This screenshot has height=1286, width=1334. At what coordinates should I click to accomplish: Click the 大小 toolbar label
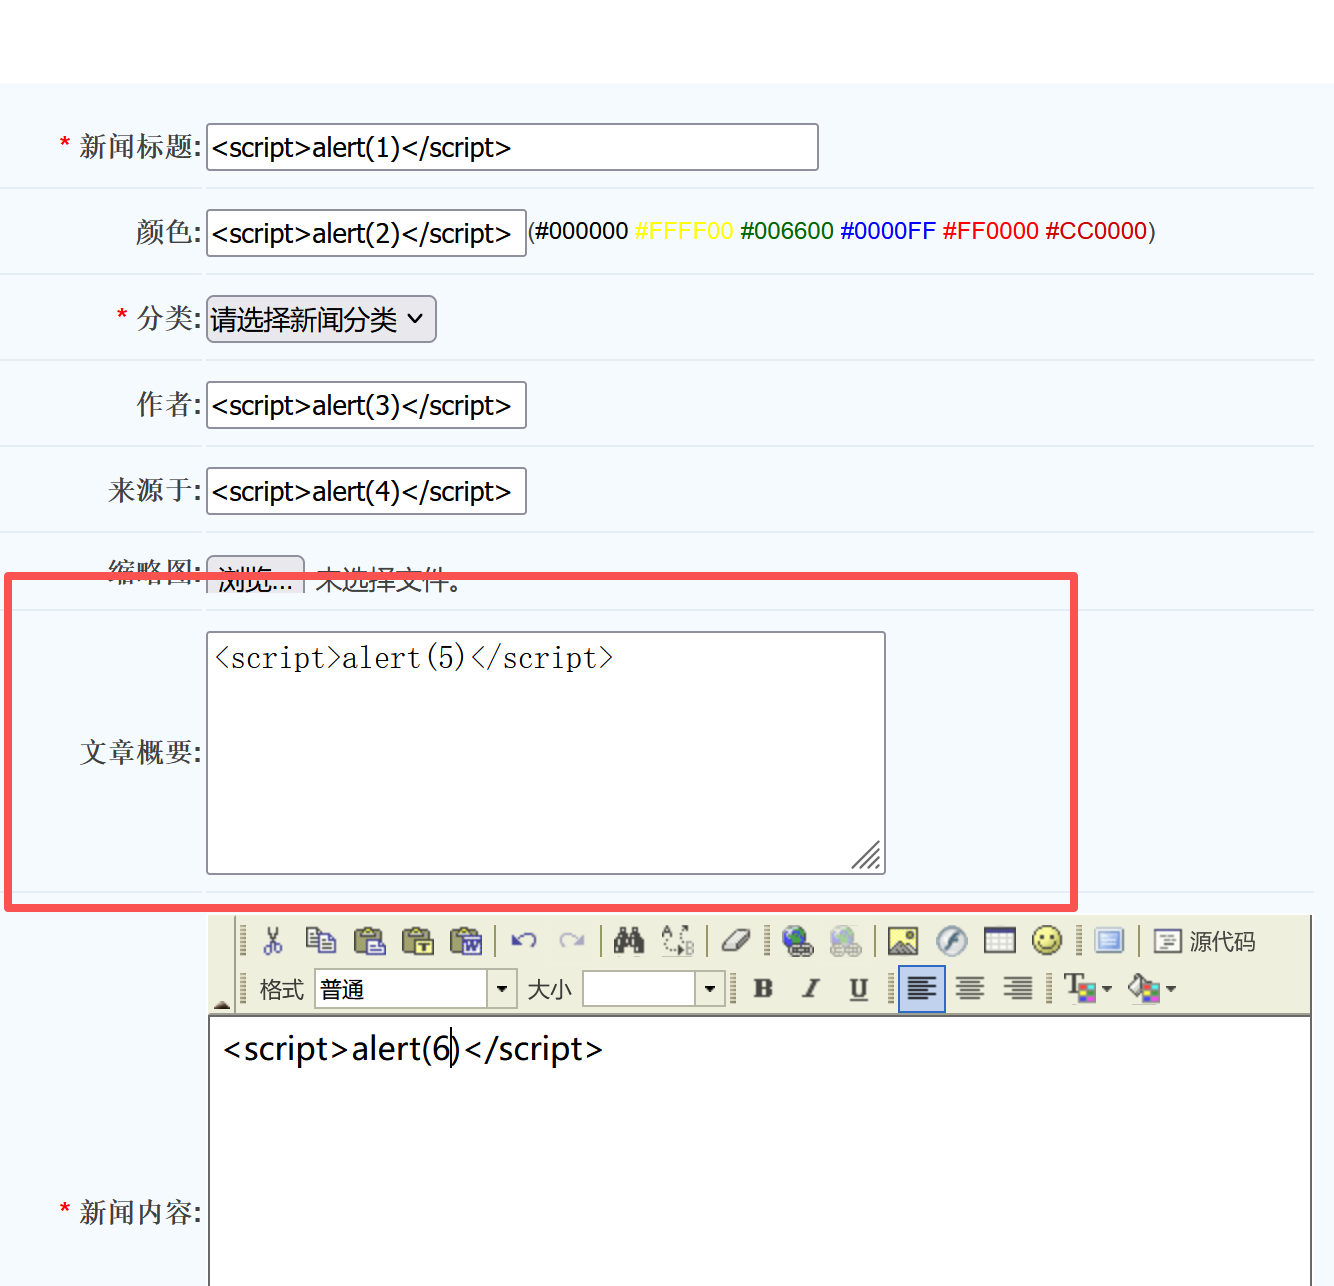(x=549, y=989)
